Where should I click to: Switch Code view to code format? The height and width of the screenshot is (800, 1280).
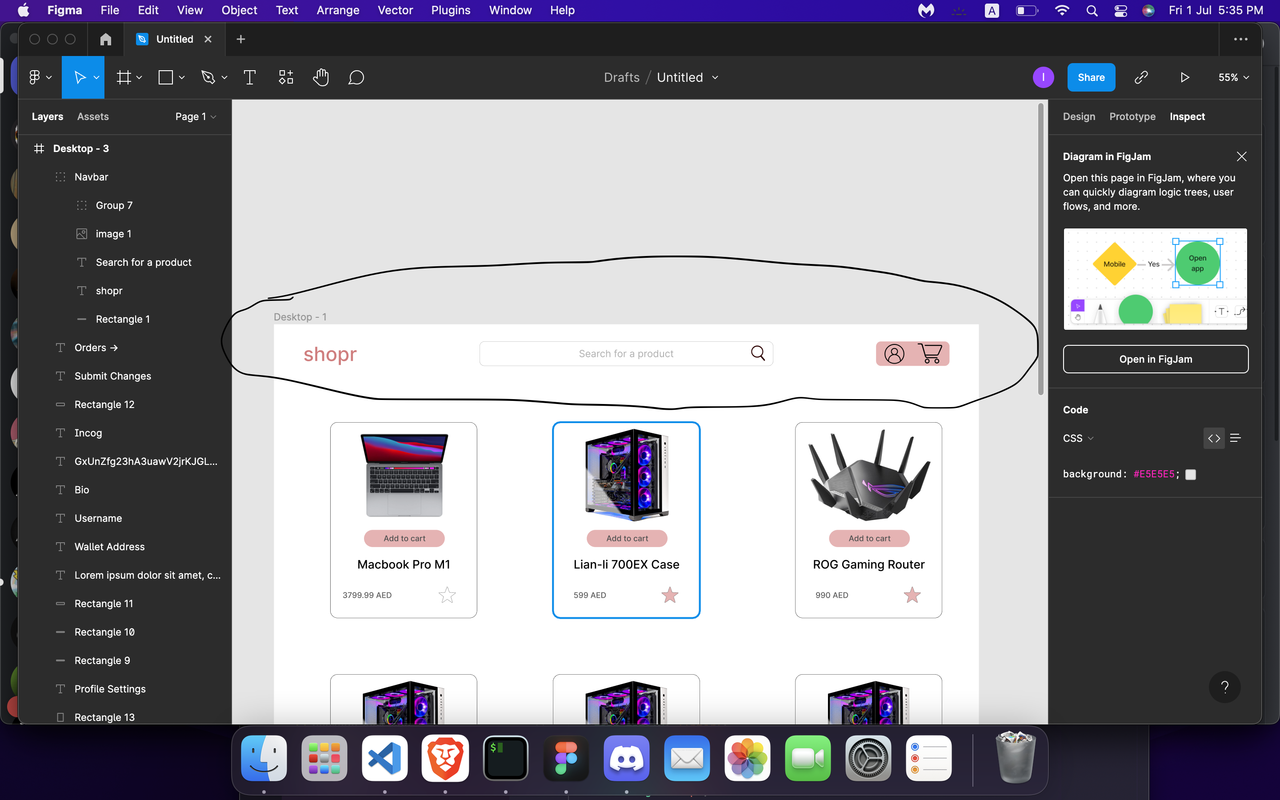pos(1214,438)
